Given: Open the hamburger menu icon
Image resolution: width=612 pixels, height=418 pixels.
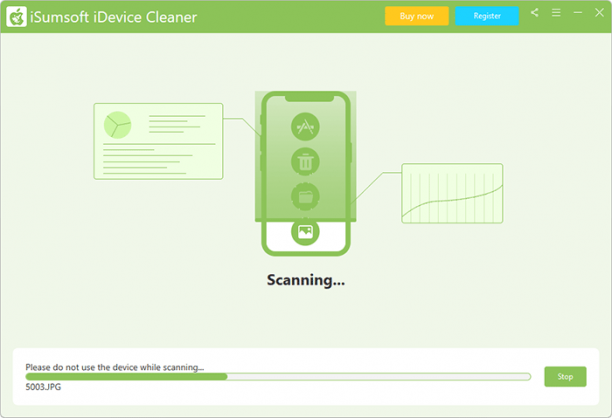Looking at the screenshot, I should click(x=556, y=13).
